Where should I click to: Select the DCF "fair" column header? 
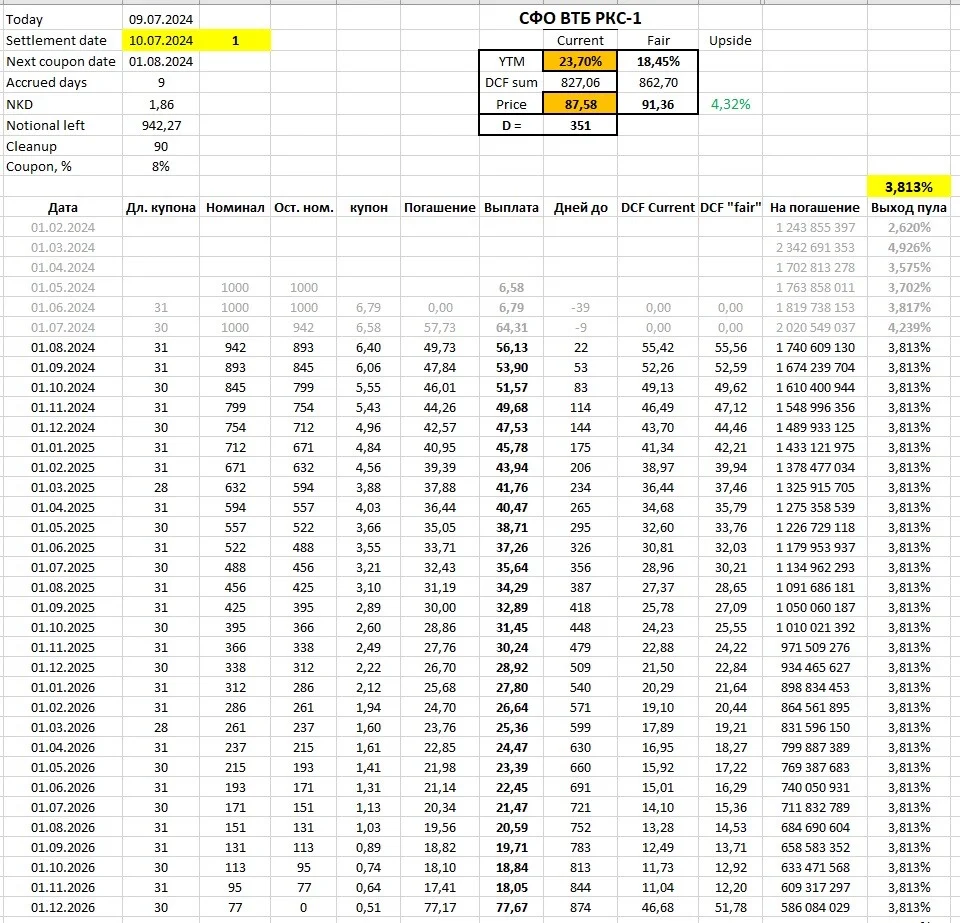pos(730,207)
